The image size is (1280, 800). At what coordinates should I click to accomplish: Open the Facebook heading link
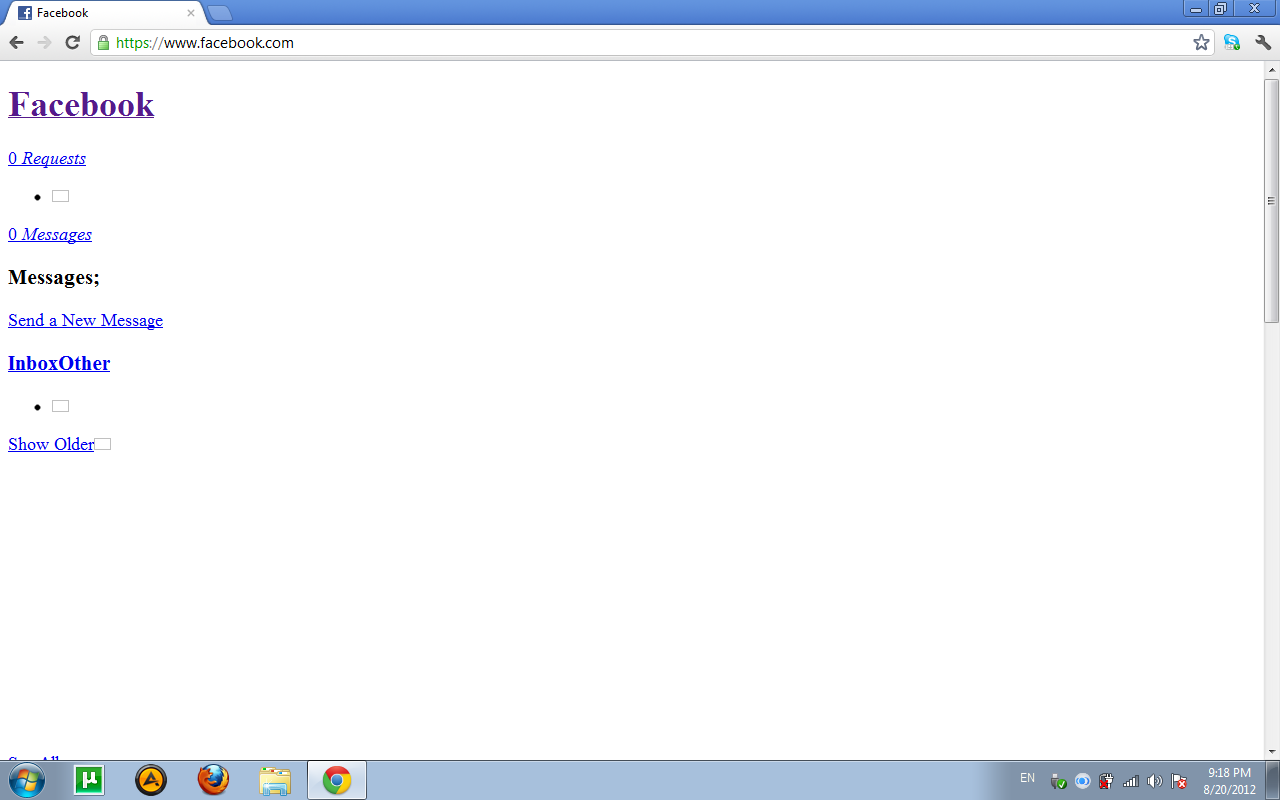[81, 104]
